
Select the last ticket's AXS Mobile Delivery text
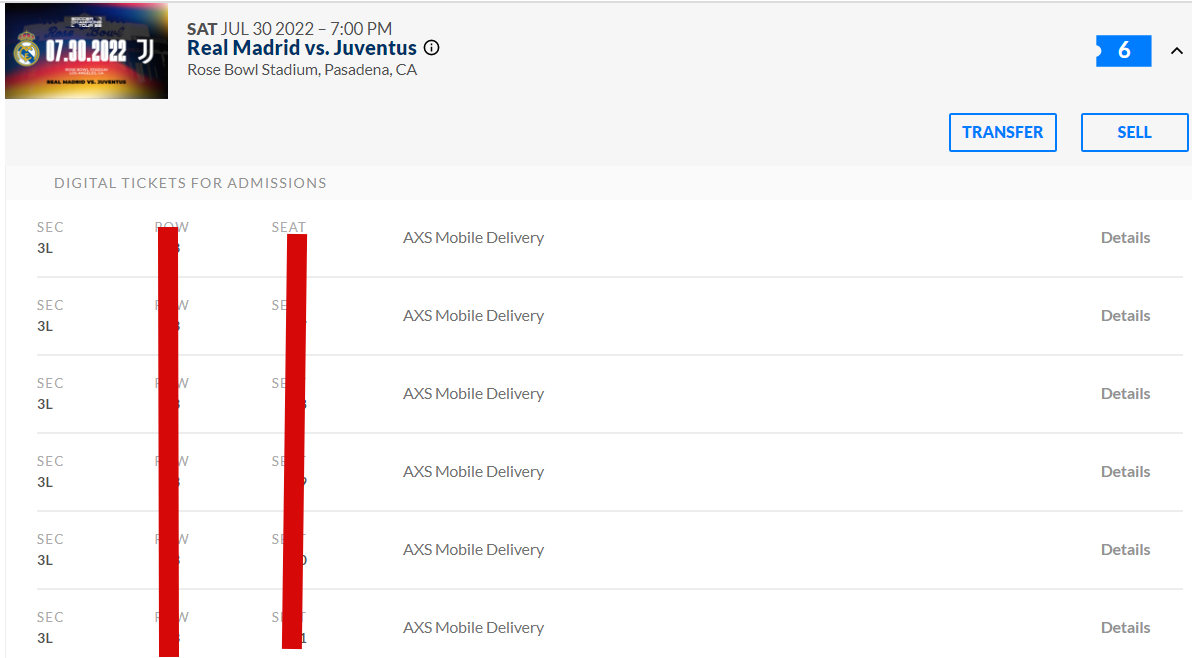coord(473,628)
